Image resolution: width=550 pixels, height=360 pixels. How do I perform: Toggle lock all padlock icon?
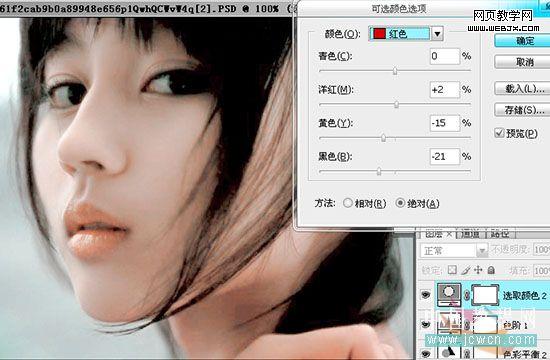pyautogui.click(x=491, y=270)
